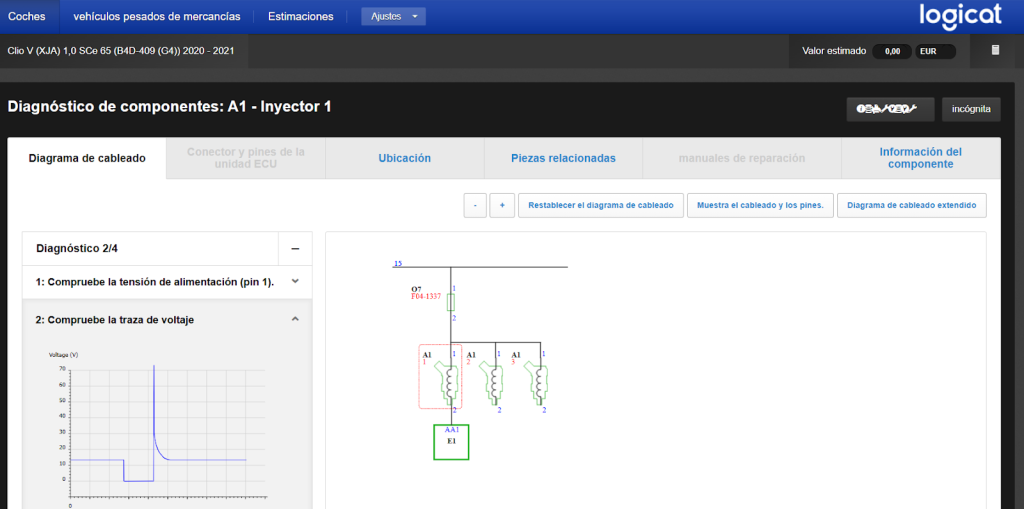
Task: Expand step 1 tensión de alimentación chevron
Action: (x=295, y=282)
